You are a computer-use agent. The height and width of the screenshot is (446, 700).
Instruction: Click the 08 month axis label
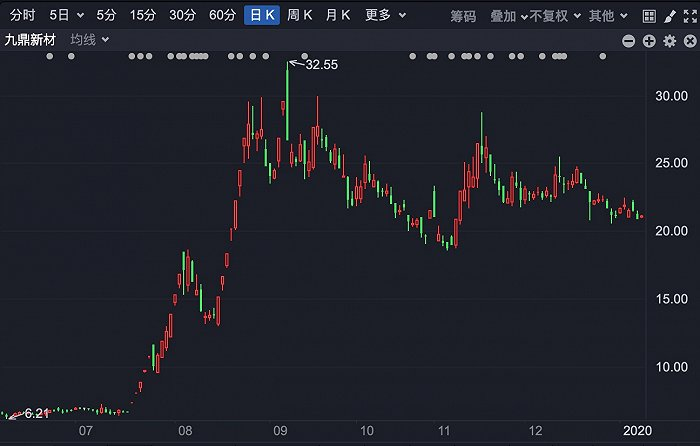(185, 431)
